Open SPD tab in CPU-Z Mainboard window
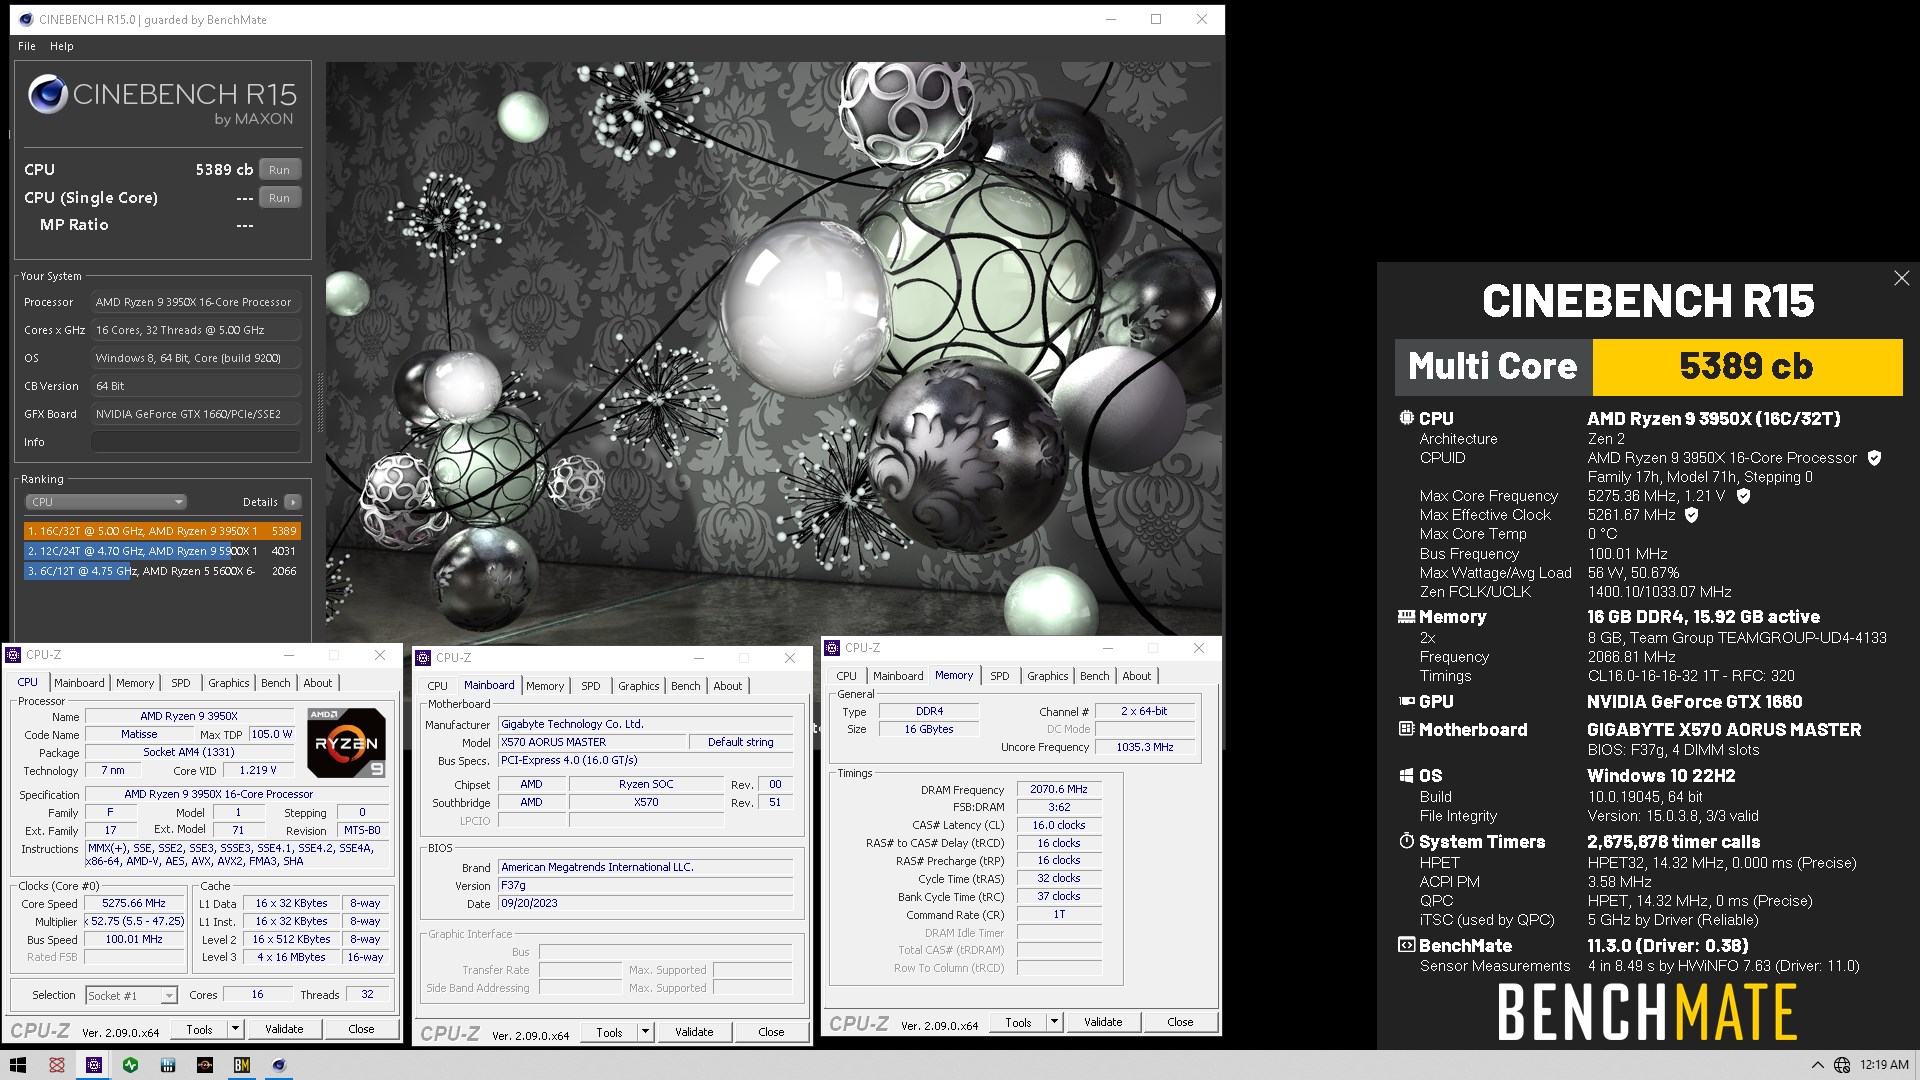 (591, 686)
